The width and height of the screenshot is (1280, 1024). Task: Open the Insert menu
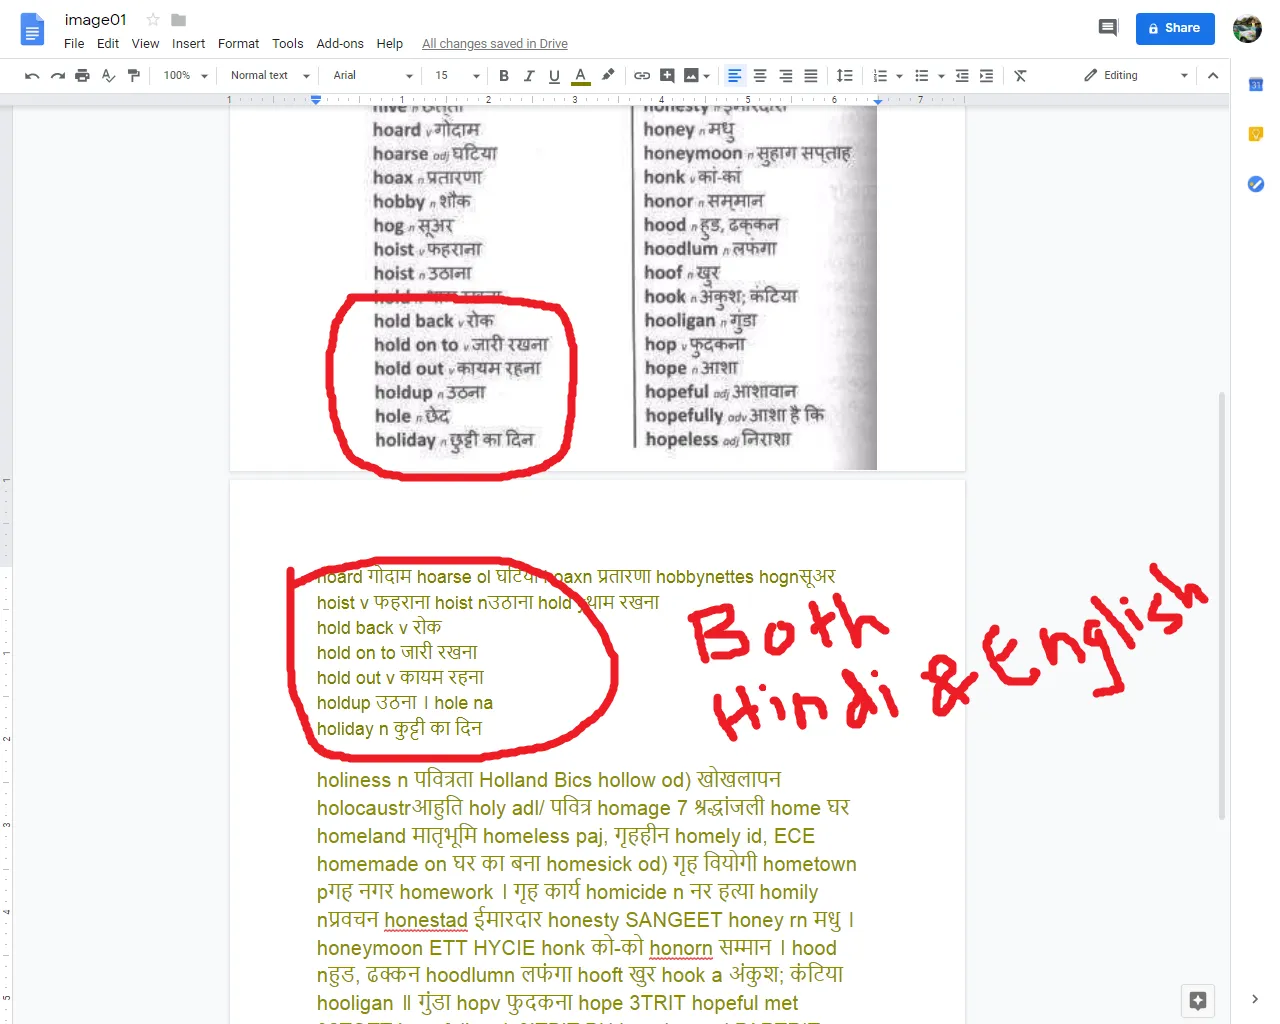[x=188, y=44]
